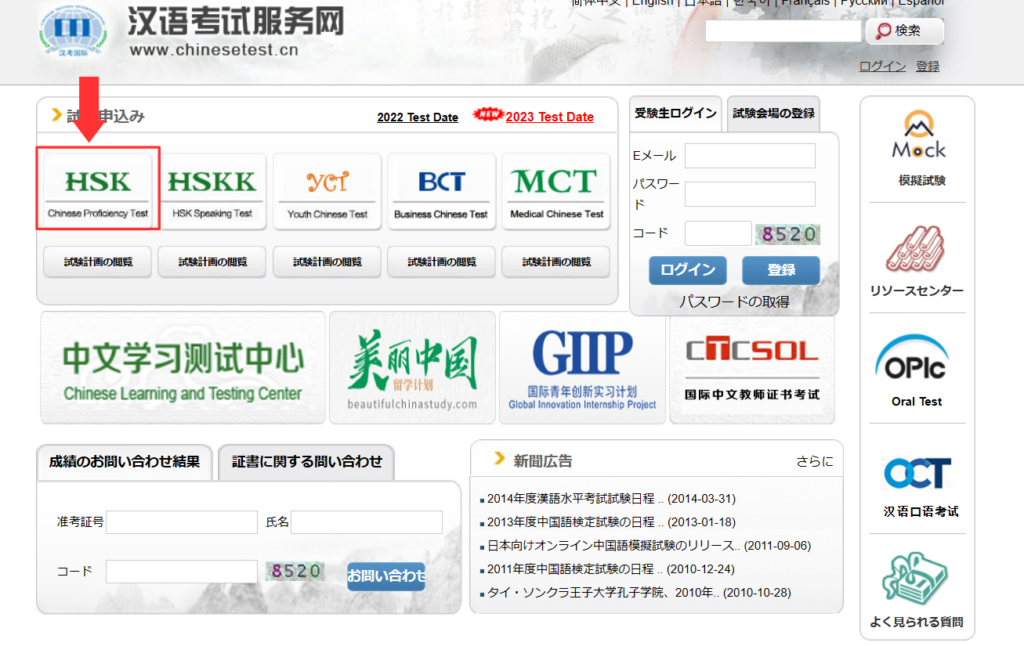
Task: Open the リソースセンター sidebar icon
Action: (x=916, y=260)
